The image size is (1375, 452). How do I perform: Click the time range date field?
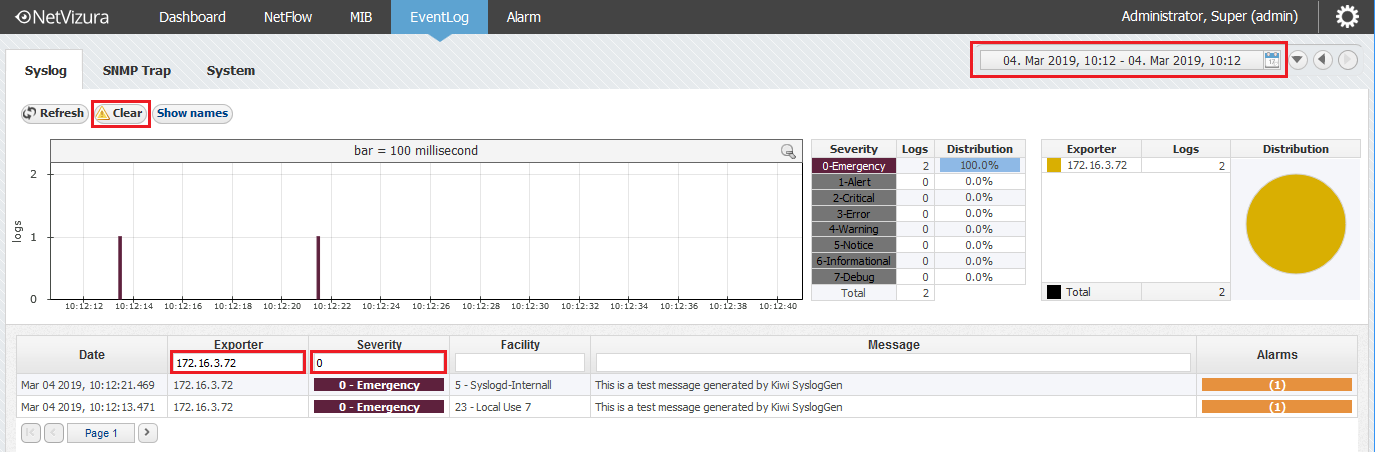tap(1121, 60)
